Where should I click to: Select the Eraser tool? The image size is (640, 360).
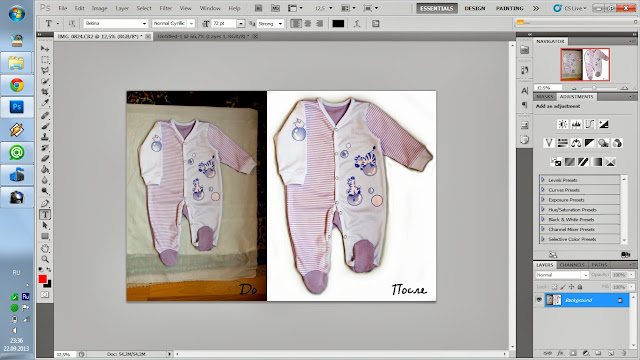coord(45,158)
